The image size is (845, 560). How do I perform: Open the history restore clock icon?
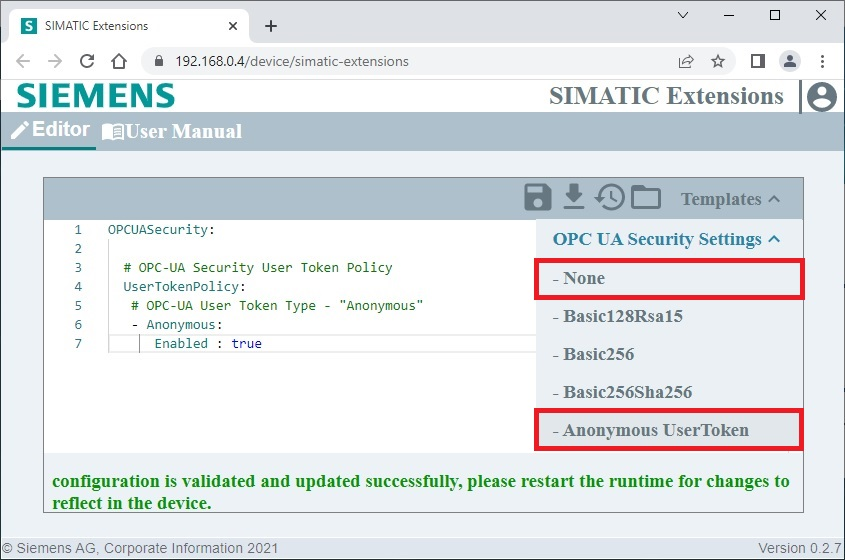click(x=609, y=197)
